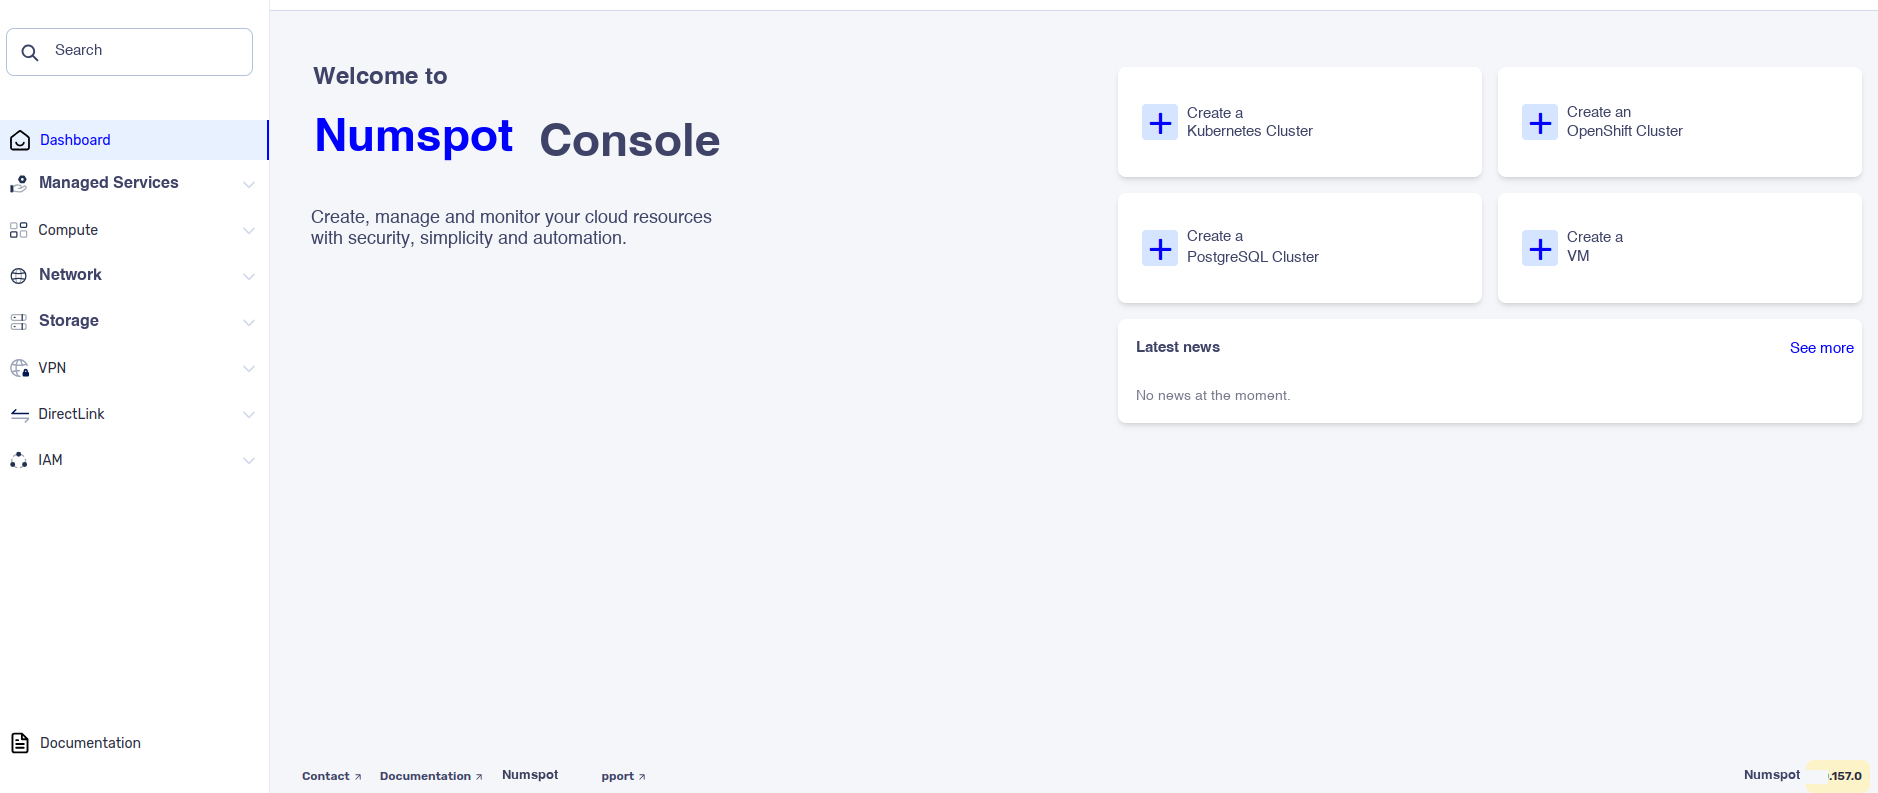Click the IAM icon
Image resolution: width=1878 pixels, height=793 pixels.
pos(19,460)
